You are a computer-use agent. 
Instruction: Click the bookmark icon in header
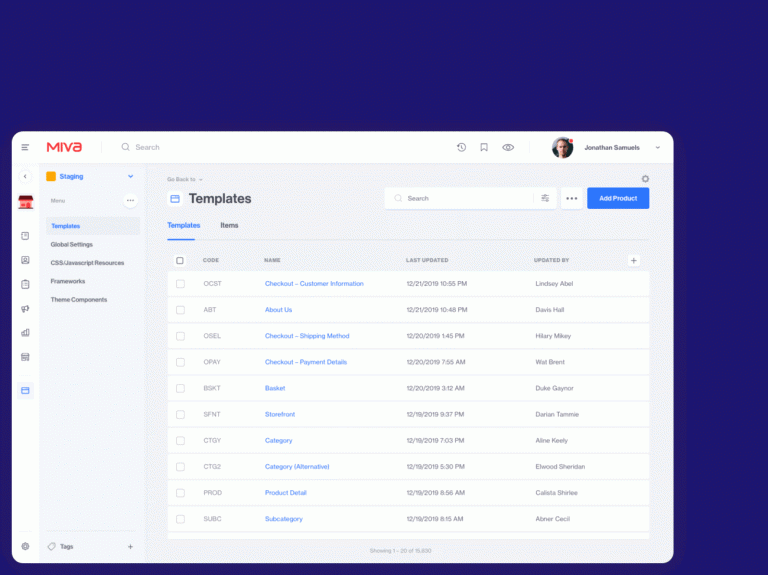484,147
